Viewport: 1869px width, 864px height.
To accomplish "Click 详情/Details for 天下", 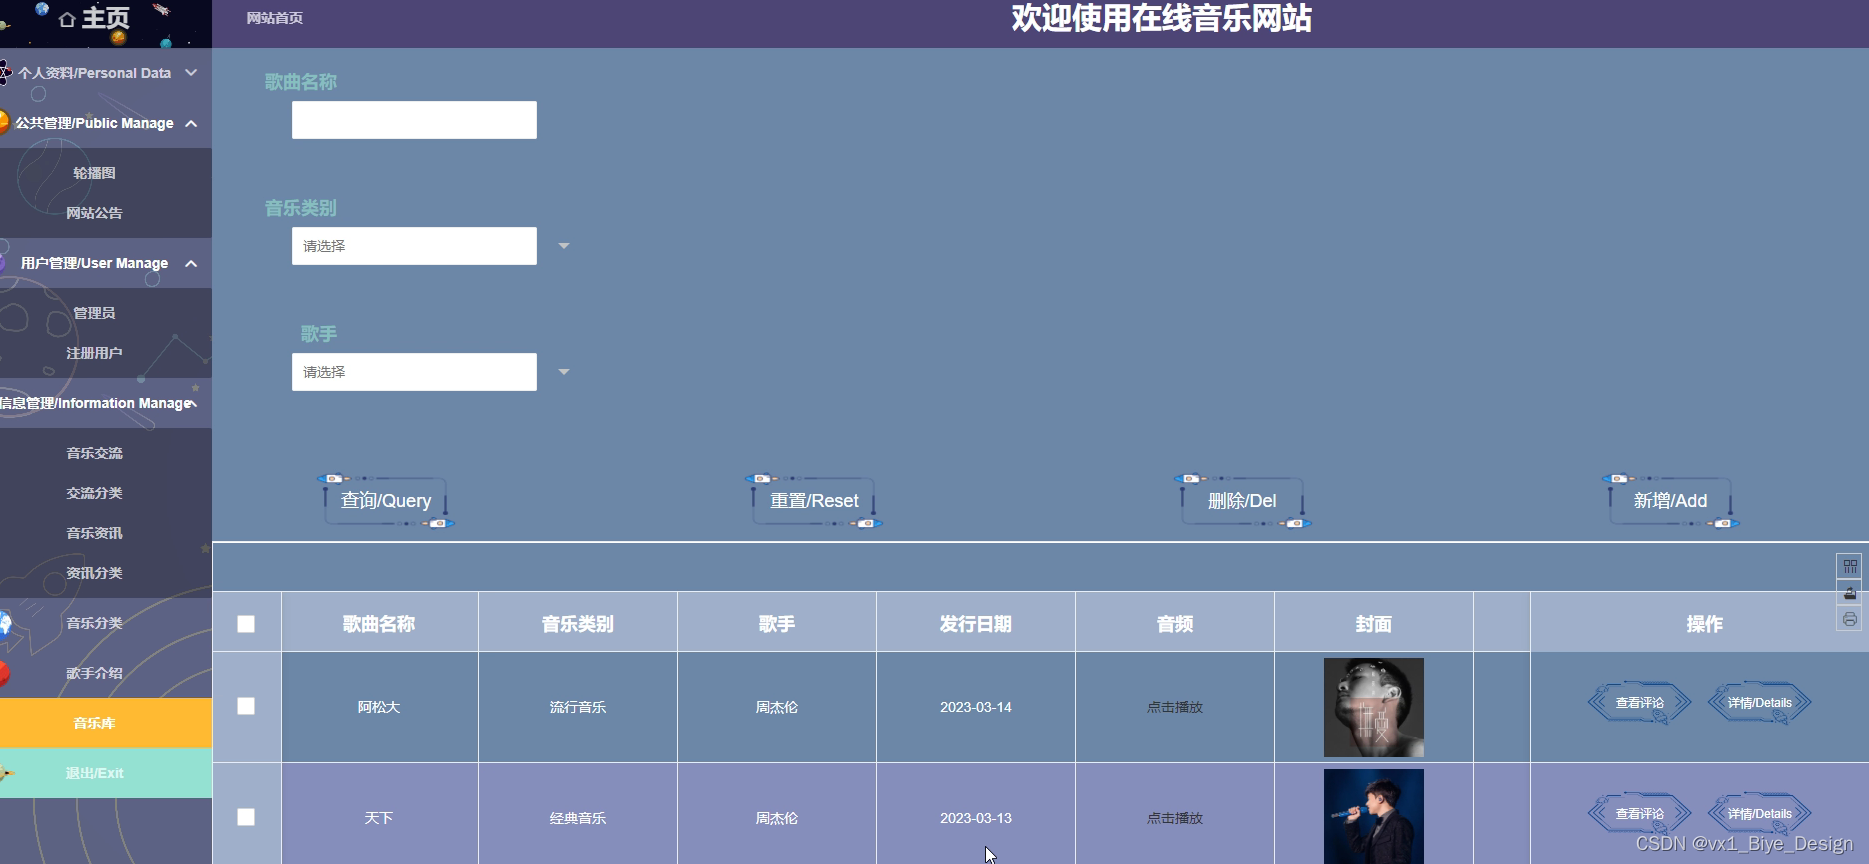I will coord(1760,814).
